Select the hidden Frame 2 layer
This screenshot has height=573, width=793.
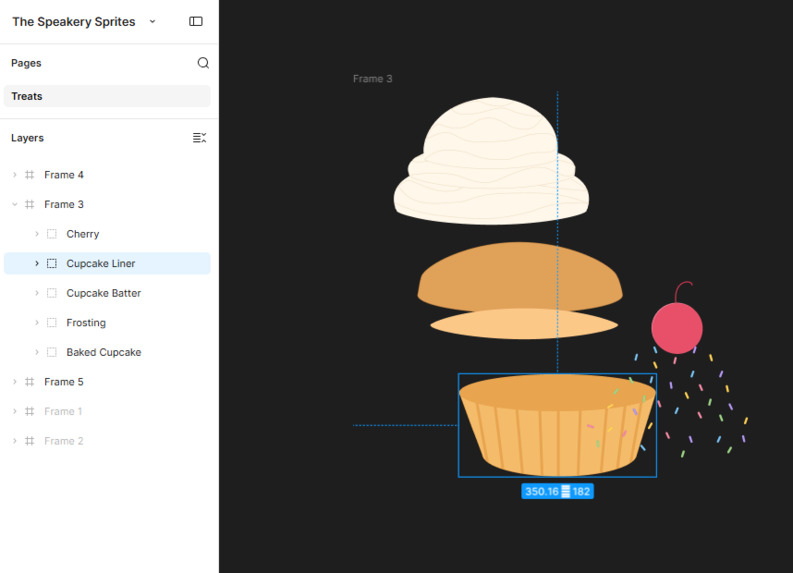pyautogui.click(x=107, y=441)
